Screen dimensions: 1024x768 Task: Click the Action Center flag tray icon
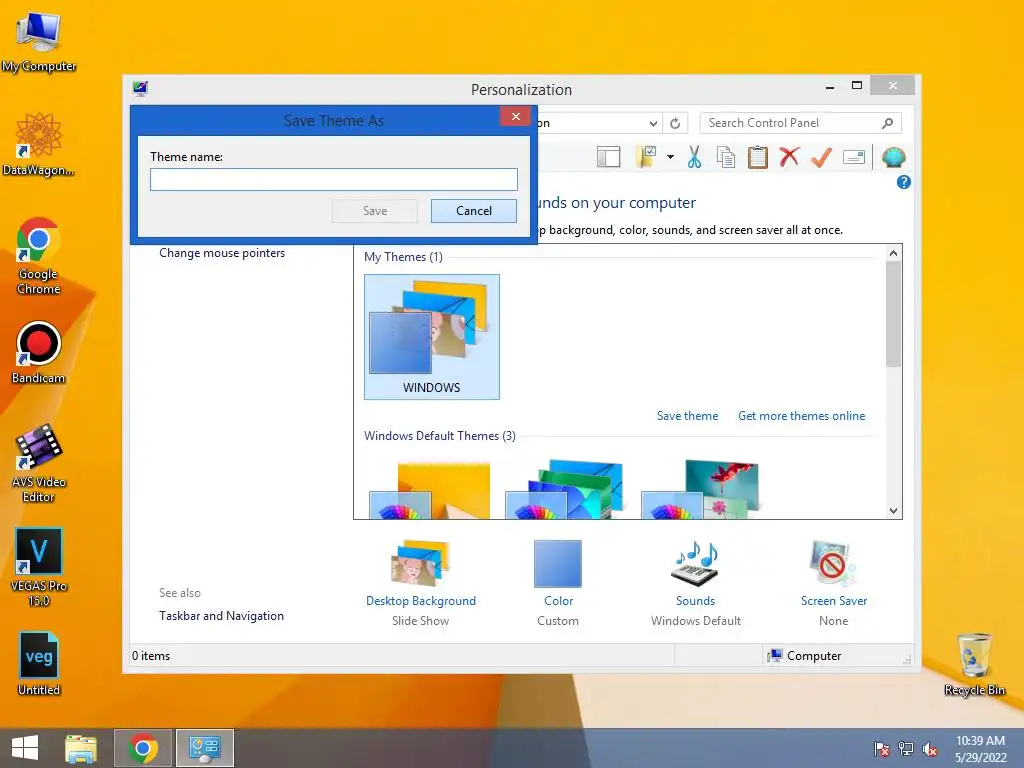point(882,749)
